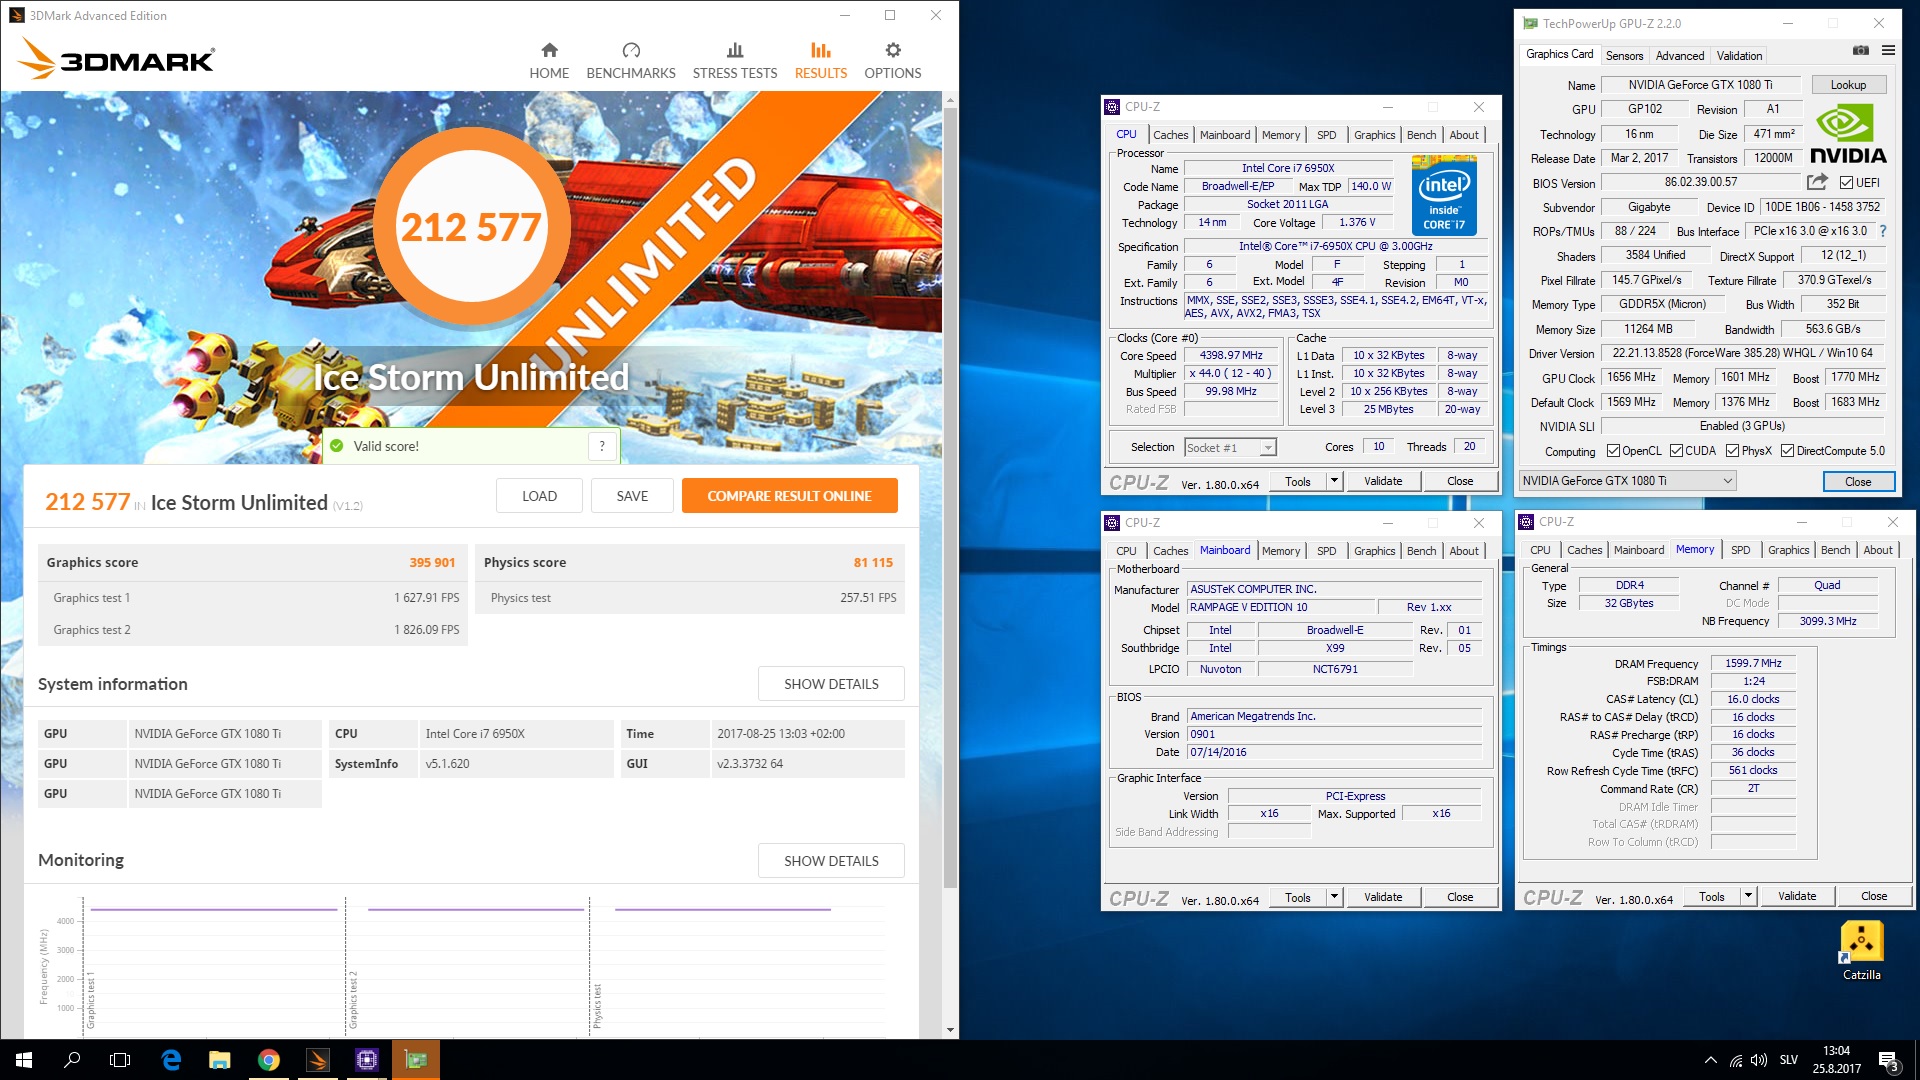The image size is (1920, 1080).
Task: Open STRESS TESTS in 3DMark navigation
Action: tap(735, 60)
